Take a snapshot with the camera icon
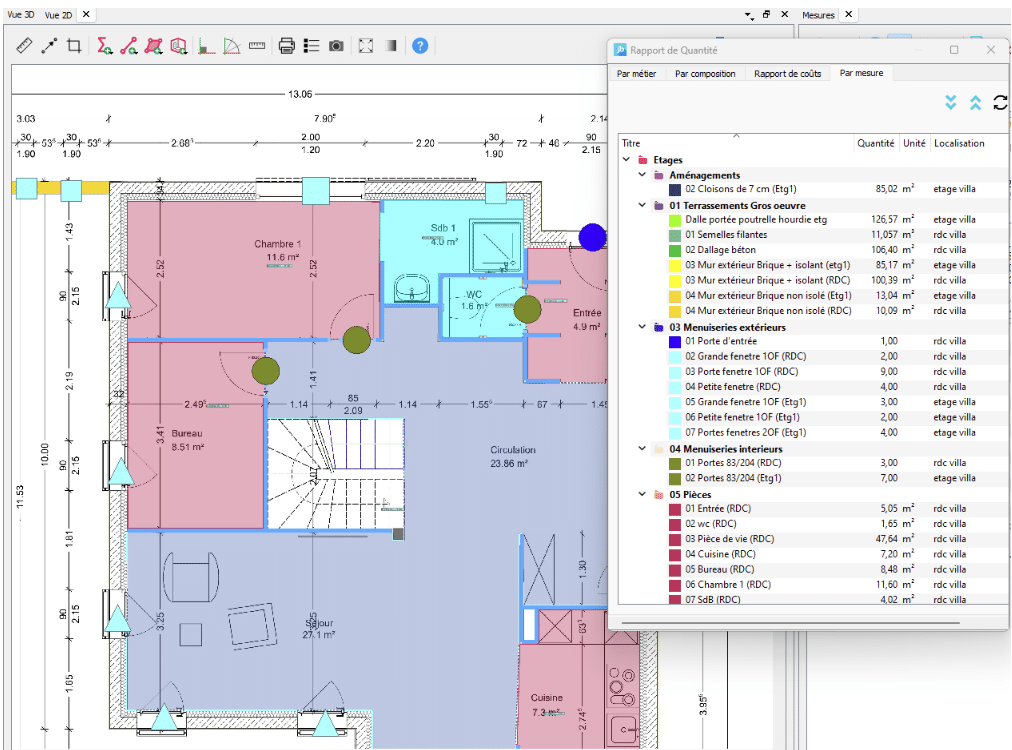 pos(337,46)
